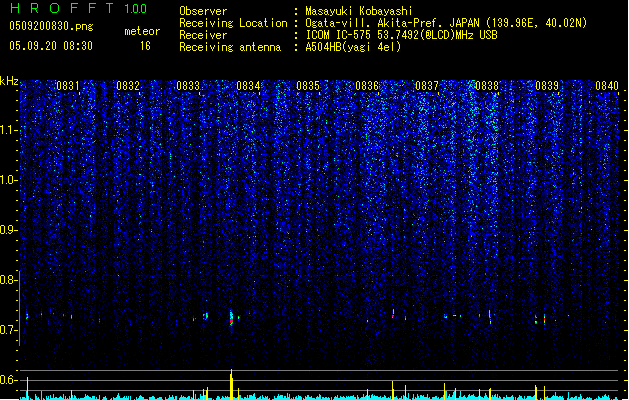Select the ICOM IC-575 53.7492 MHz USB text

401,35
